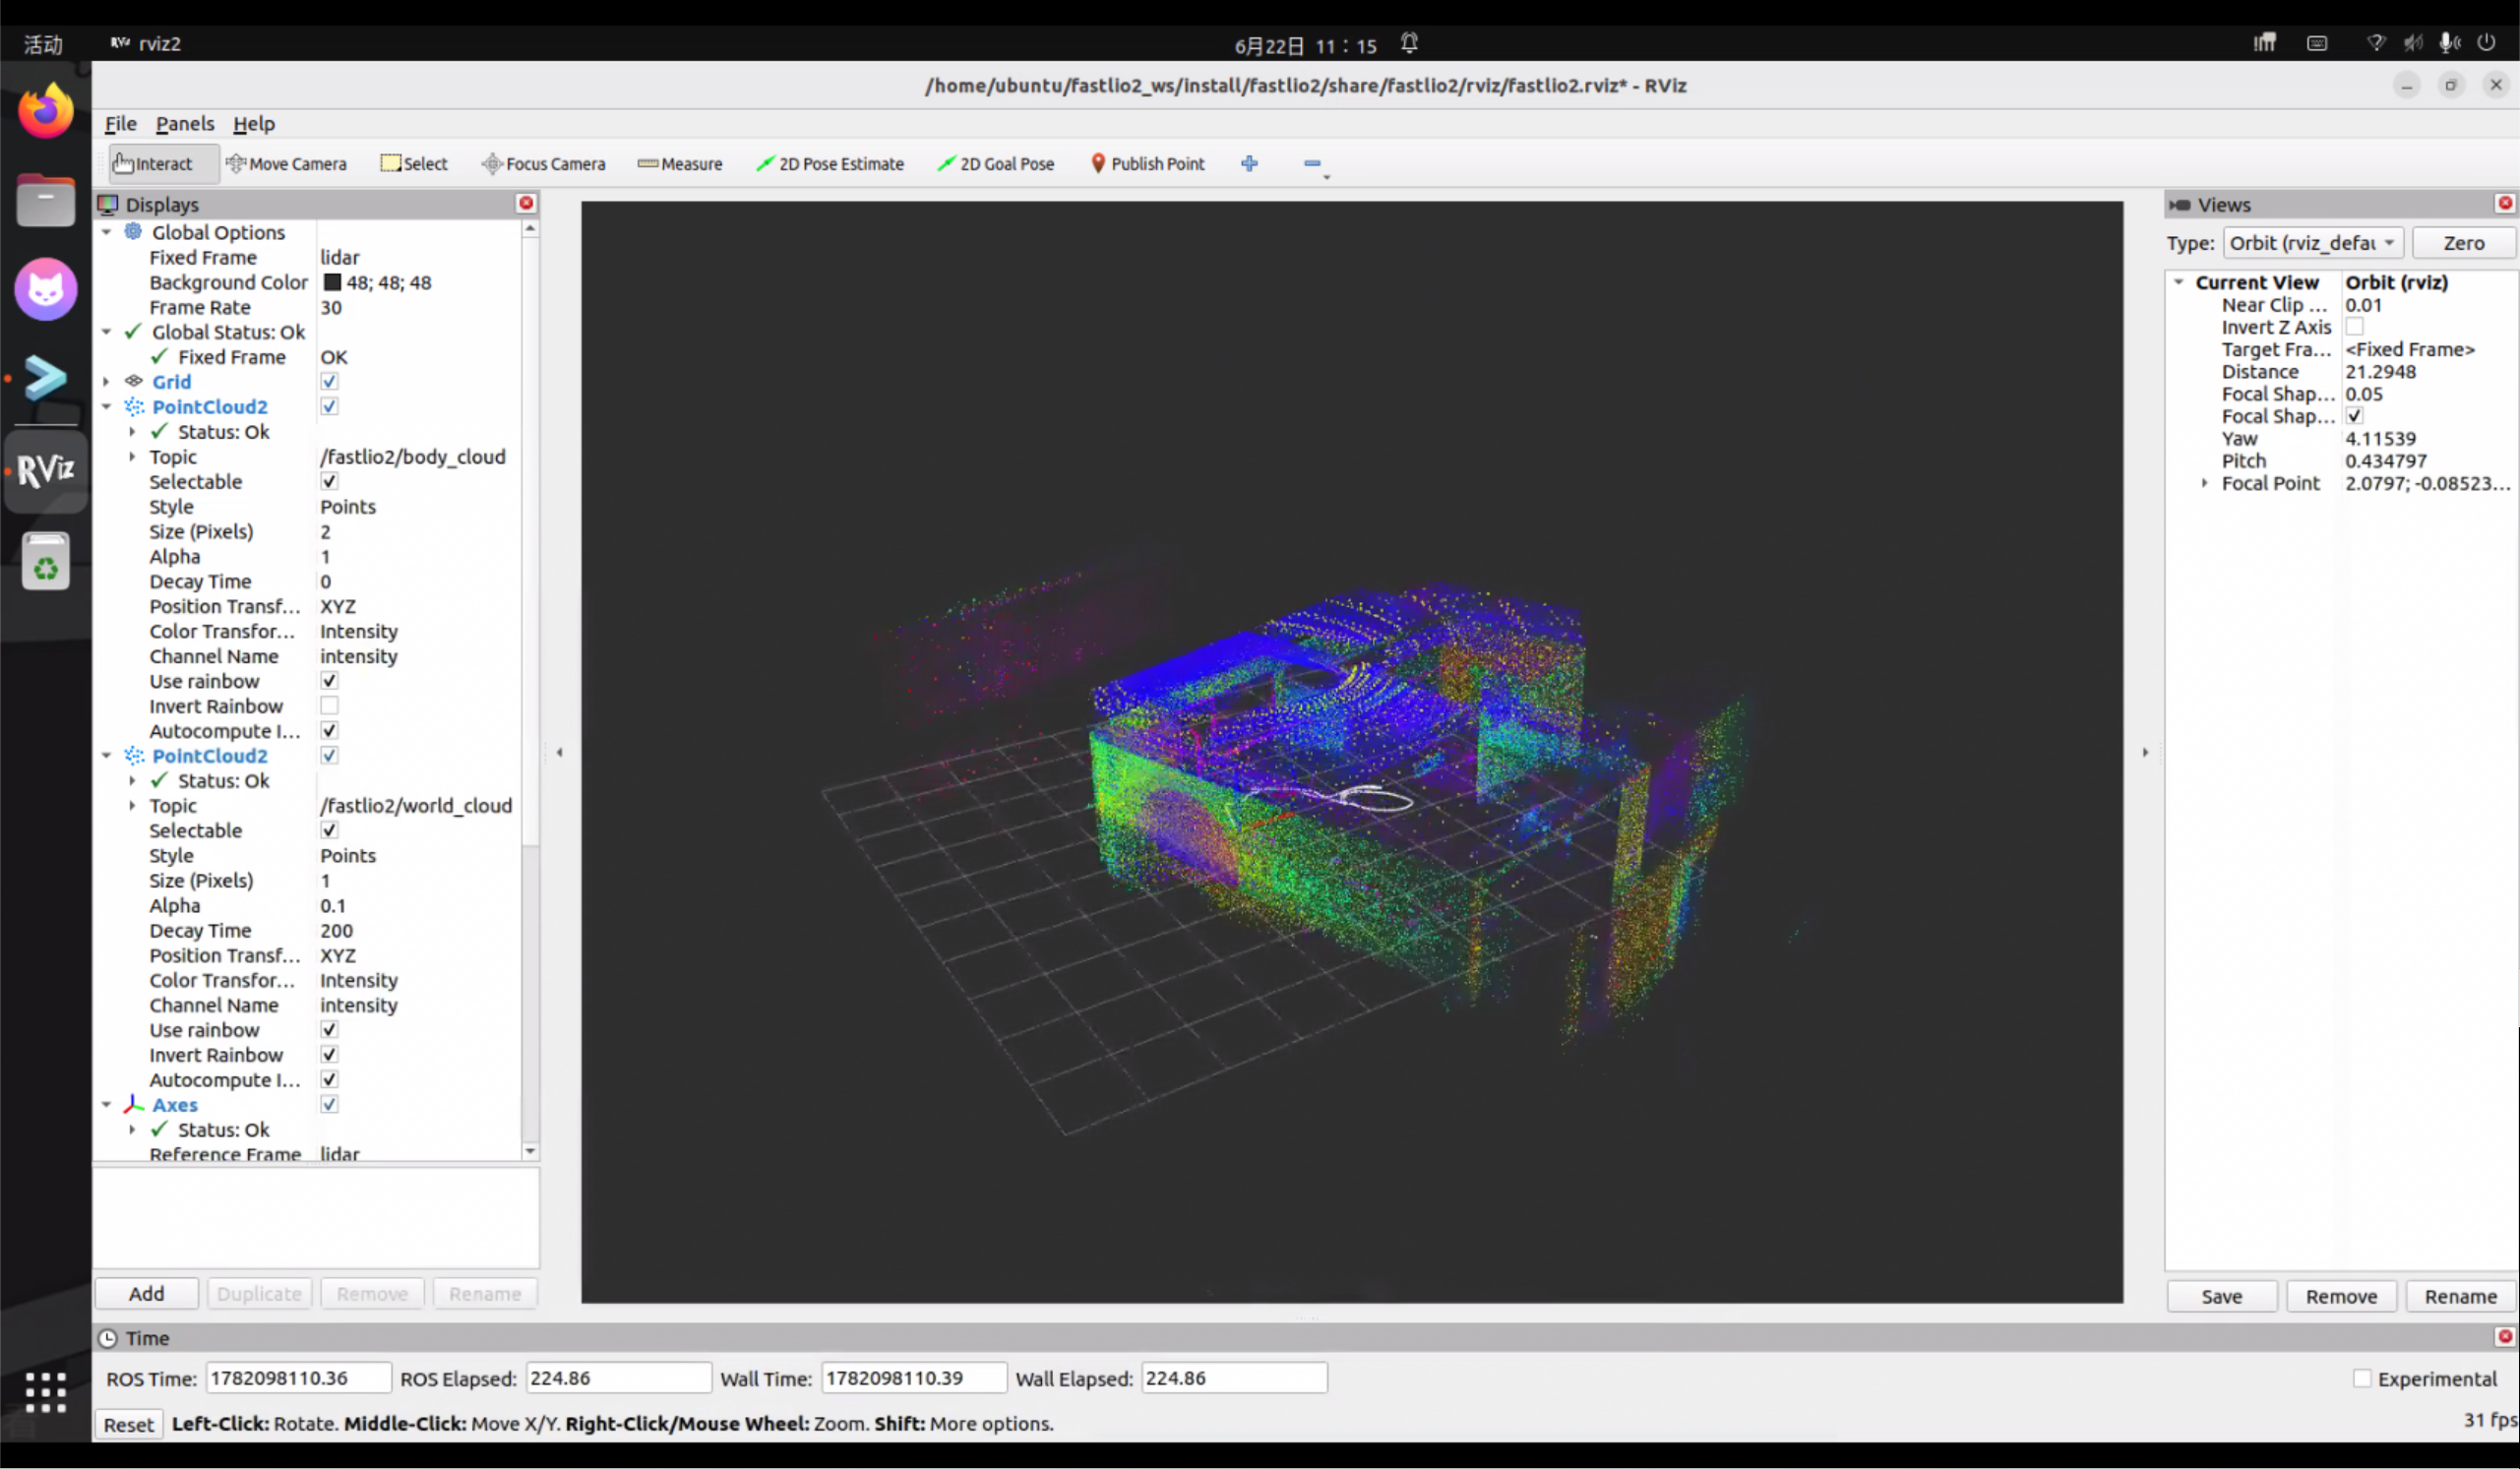2520x1469 pixels.
Task: Select the 2D Goal Pose tool
Action: pos(996,164)
